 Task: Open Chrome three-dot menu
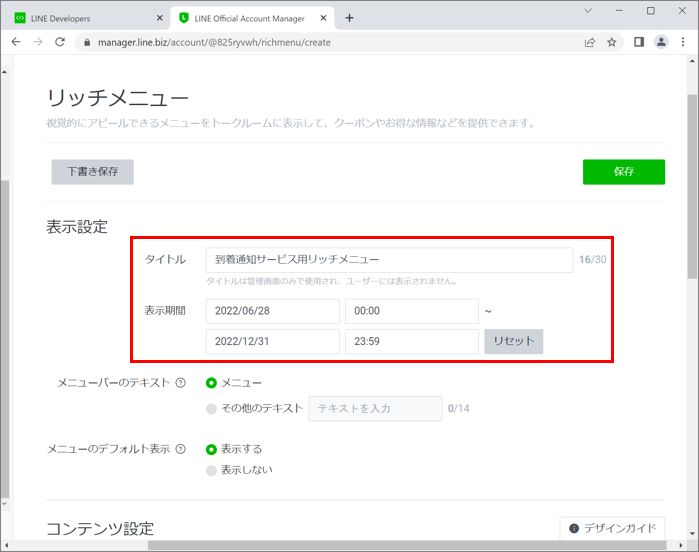(x=683, y=42)
